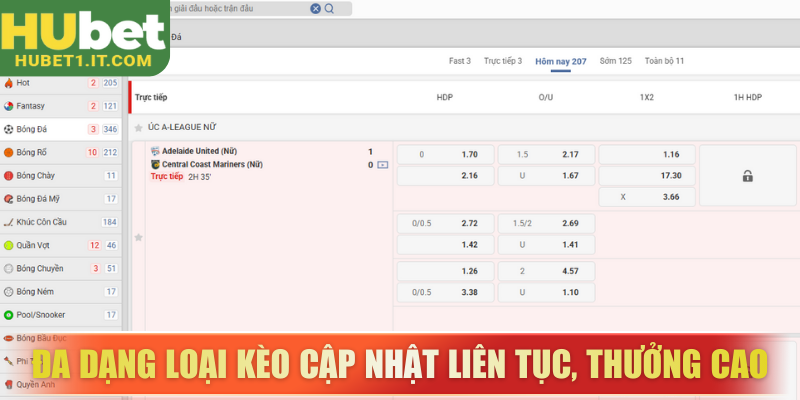Bet 1X2 home win odds 1.16
Viewport: 800px width, 400px height.
[647, 155]
